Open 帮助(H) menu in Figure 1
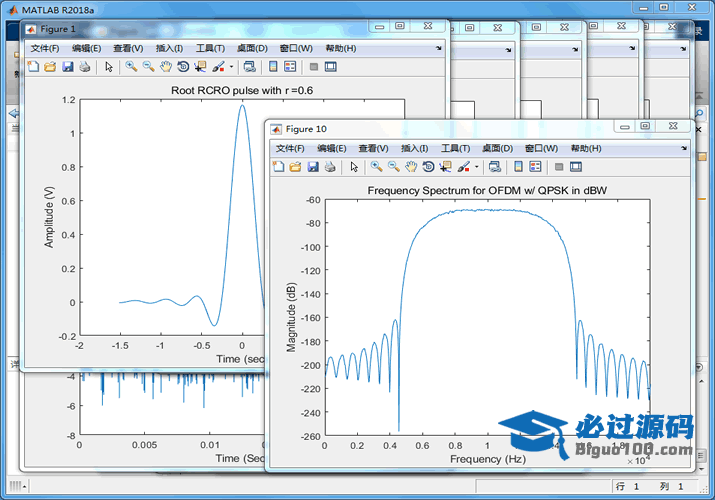Screen dimensions: 715x500 pyautogui.click(x=341, y=48)
